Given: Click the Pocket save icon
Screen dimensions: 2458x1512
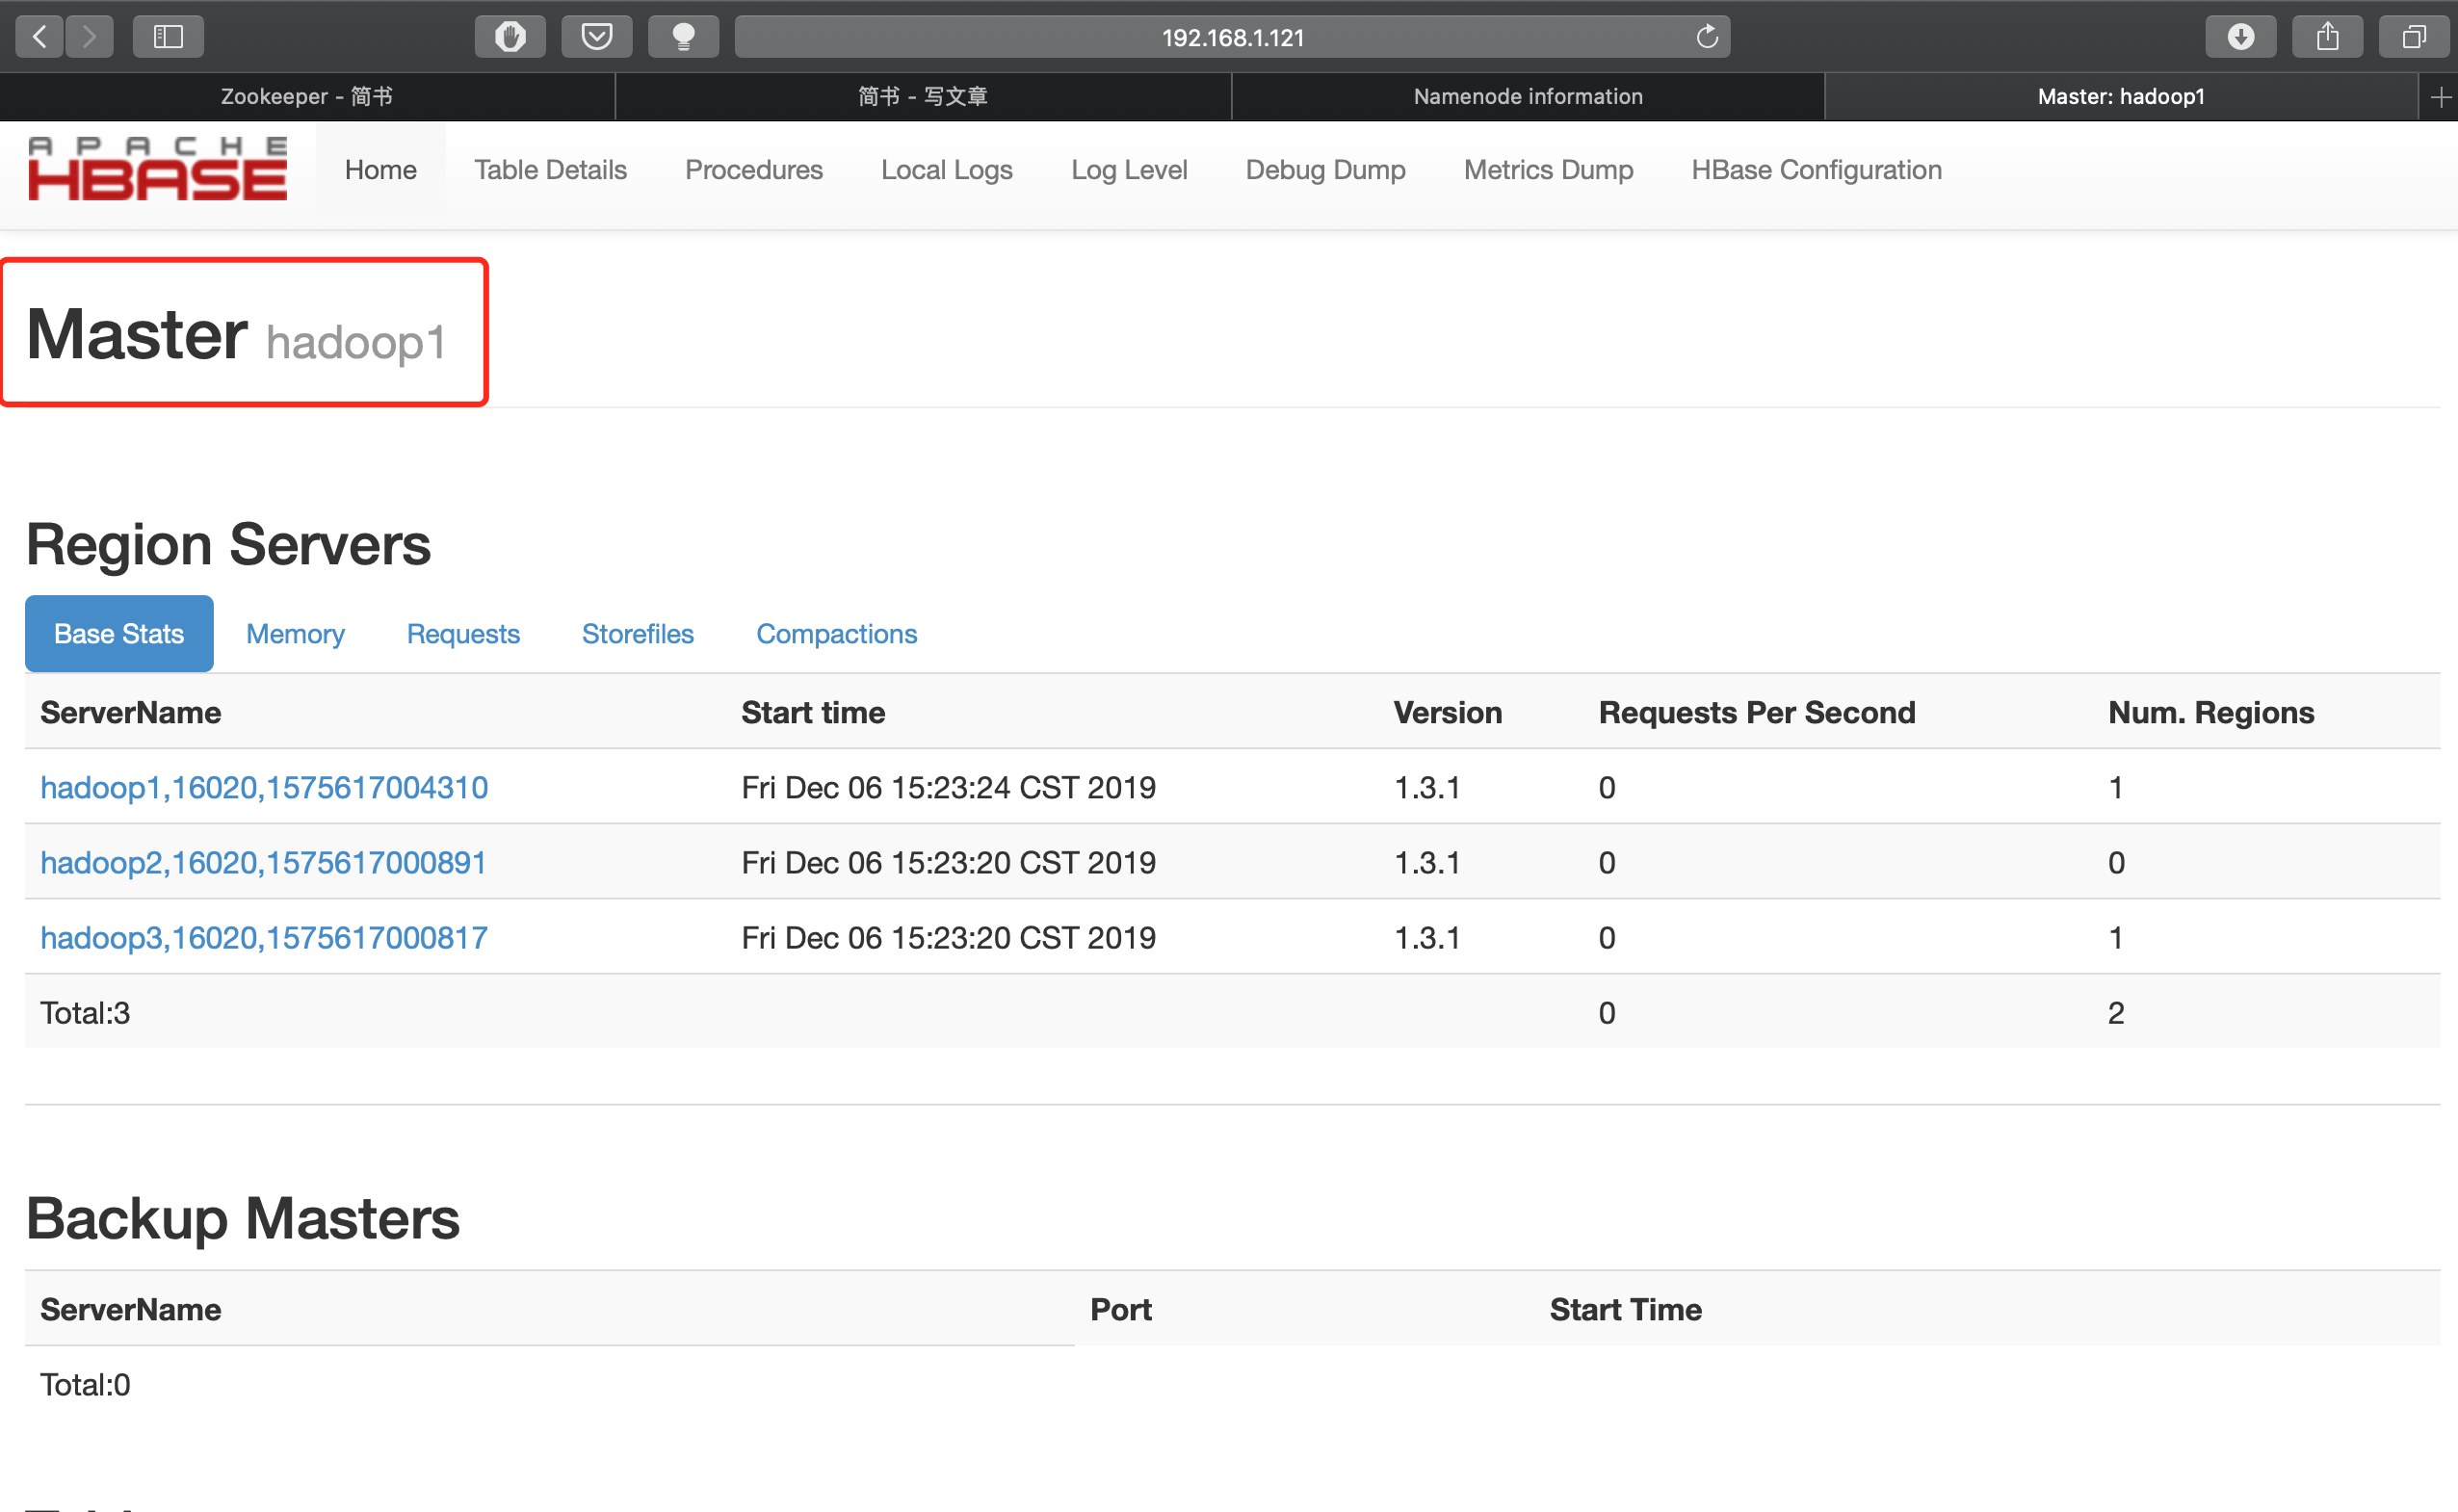Looking at the screenshot, I should (x=597, y=37).
